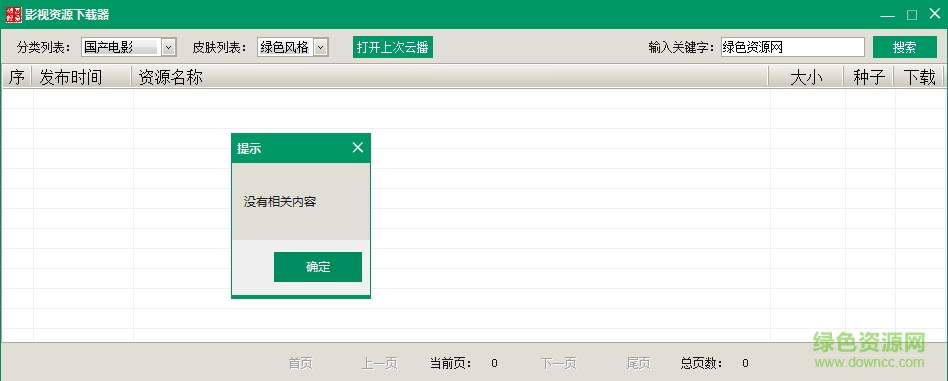
Task: Click the 种子 column header
Action: 869,77
